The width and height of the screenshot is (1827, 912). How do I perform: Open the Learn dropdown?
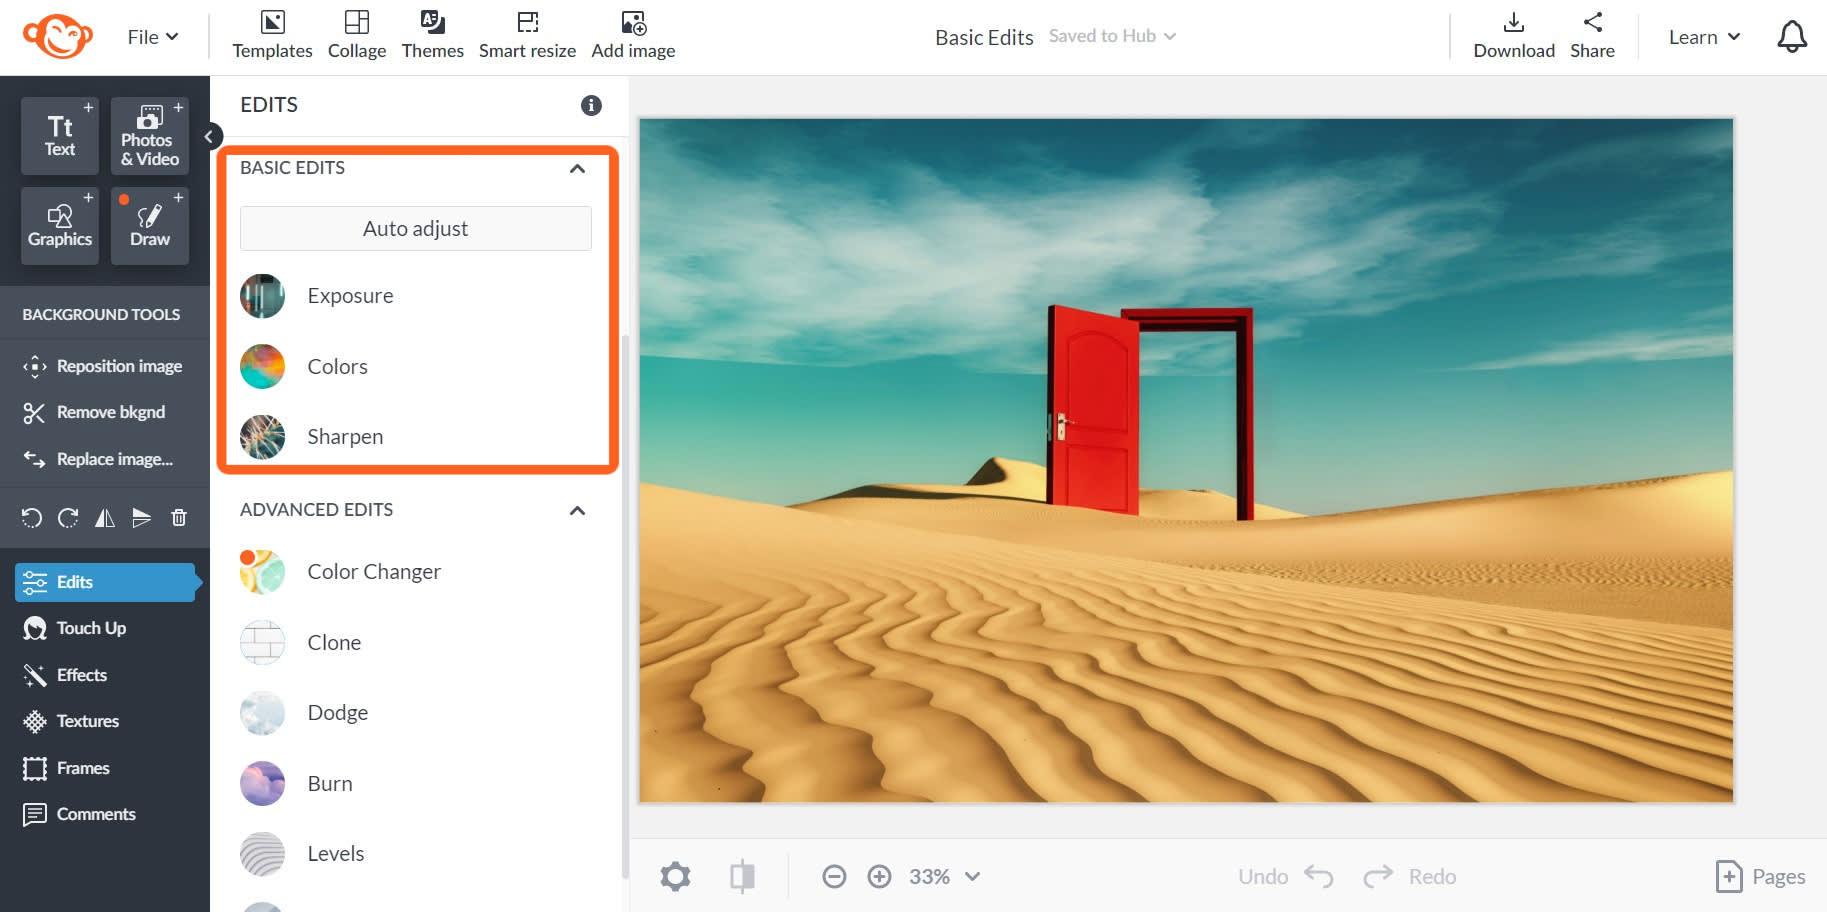tap(1704, 37)
